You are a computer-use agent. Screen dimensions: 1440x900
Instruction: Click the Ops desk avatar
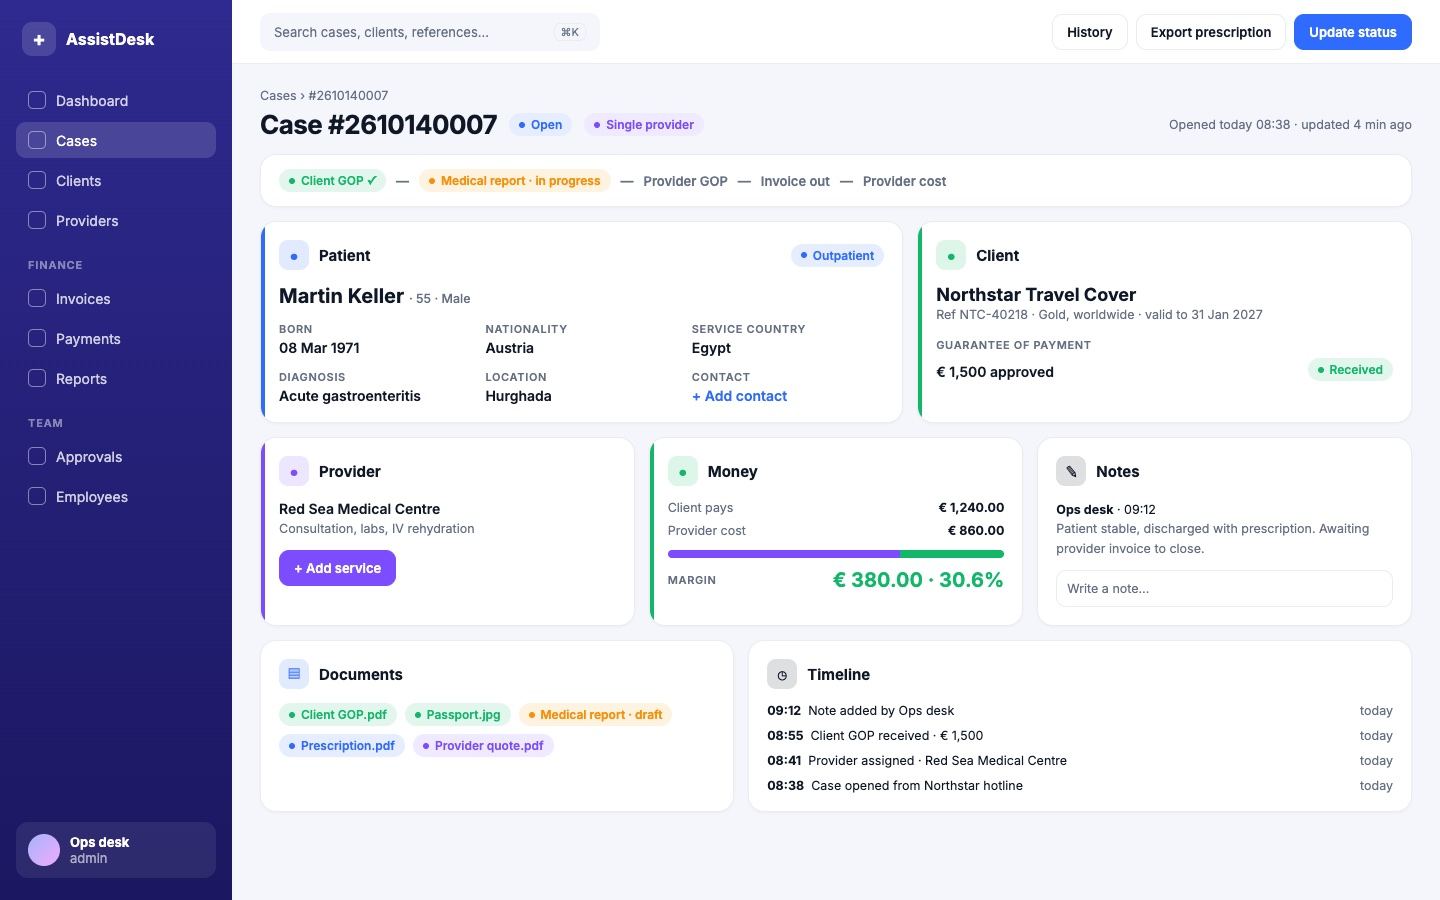point(44,850)
